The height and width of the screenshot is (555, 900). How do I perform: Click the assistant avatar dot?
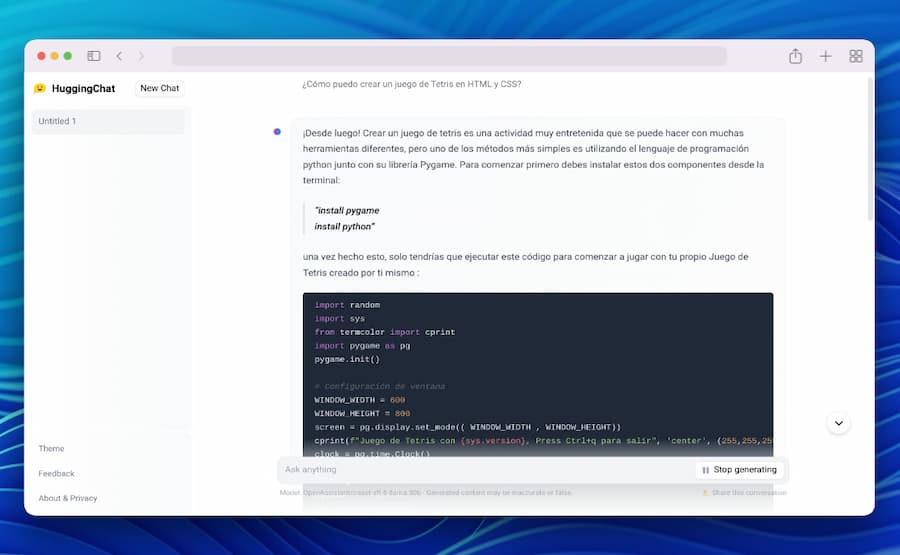click(277, 132)
